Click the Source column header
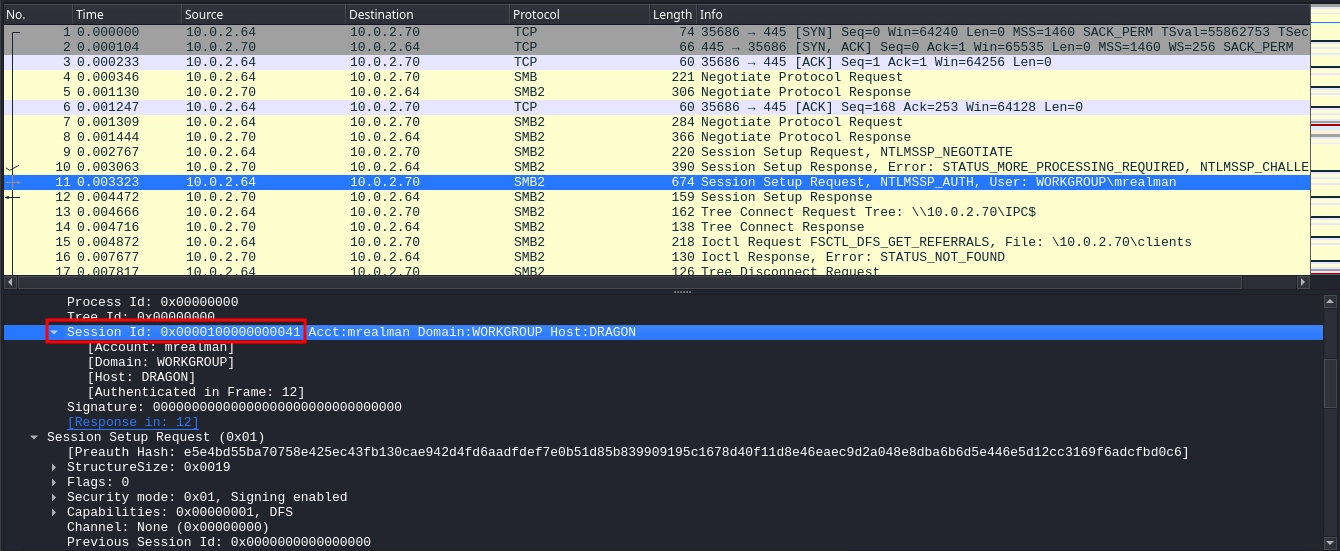 pyautogui.click(x=262, y=15)
